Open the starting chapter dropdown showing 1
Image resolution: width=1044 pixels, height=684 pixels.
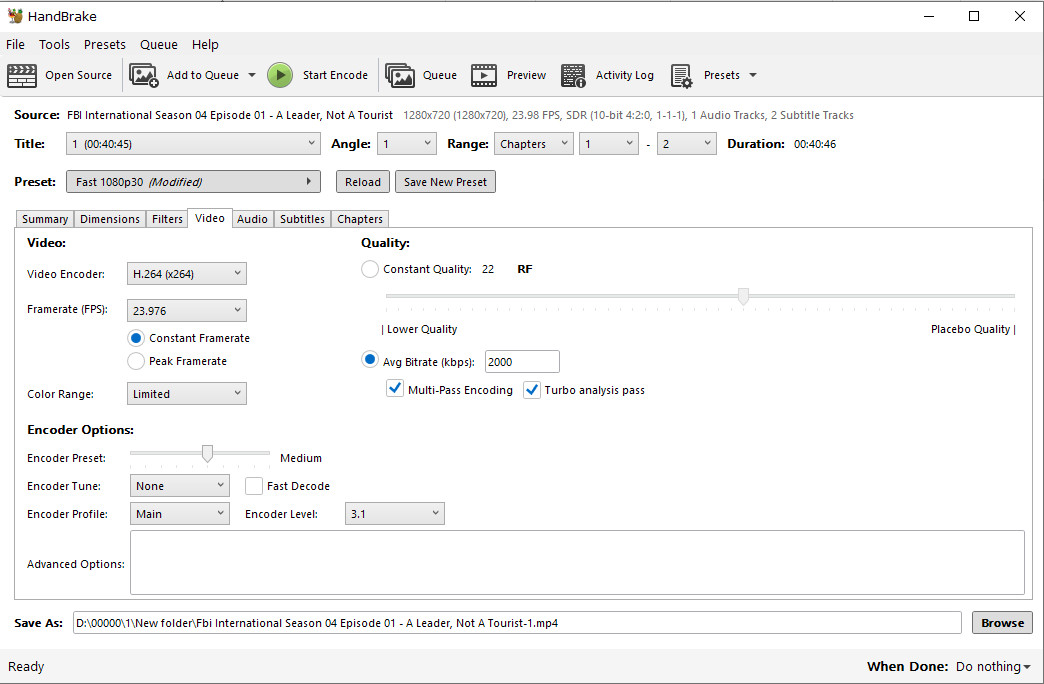point(609,144)
